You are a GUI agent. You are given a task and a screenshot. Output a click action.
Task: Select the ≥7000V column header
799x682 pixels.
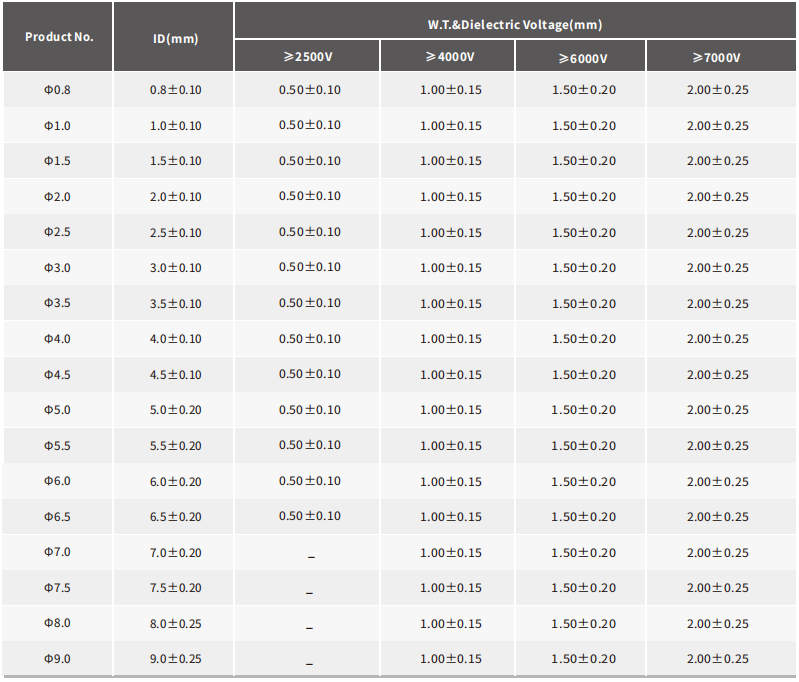click(x=716, y=57)
